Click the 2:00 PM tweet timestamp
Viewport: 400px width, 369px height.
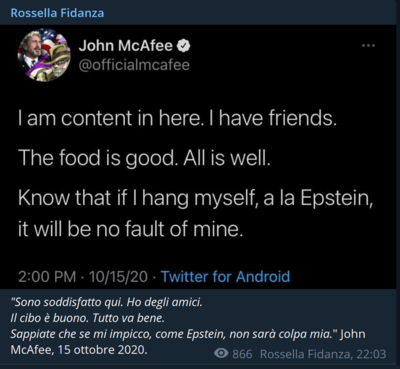click(x=47, y=277)
